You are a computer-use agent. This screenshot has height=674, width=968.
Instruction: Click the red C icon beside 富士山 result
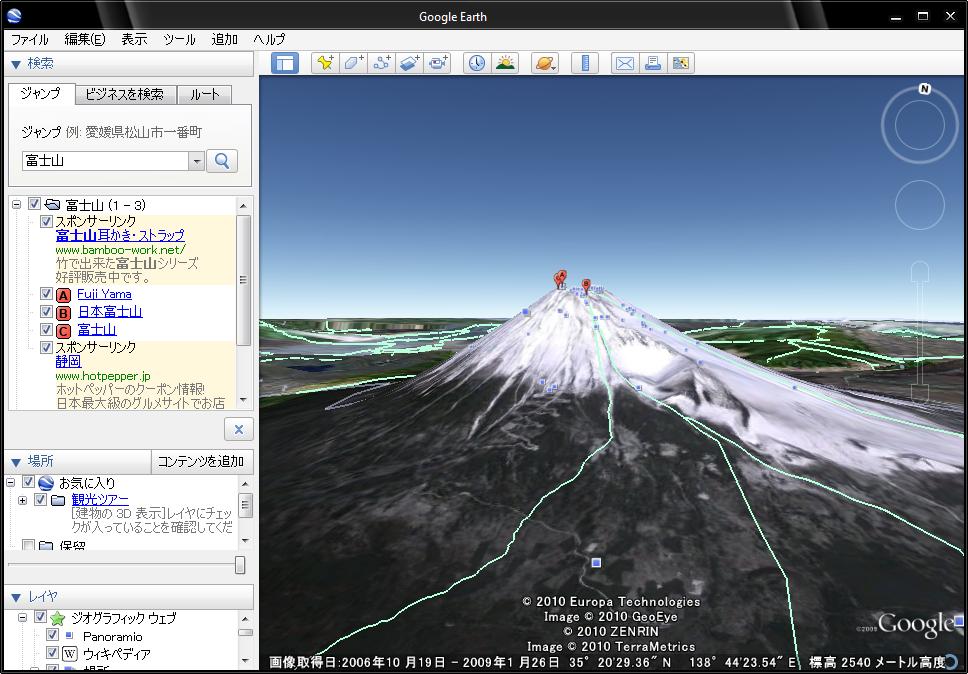click(x=63, y=331)
